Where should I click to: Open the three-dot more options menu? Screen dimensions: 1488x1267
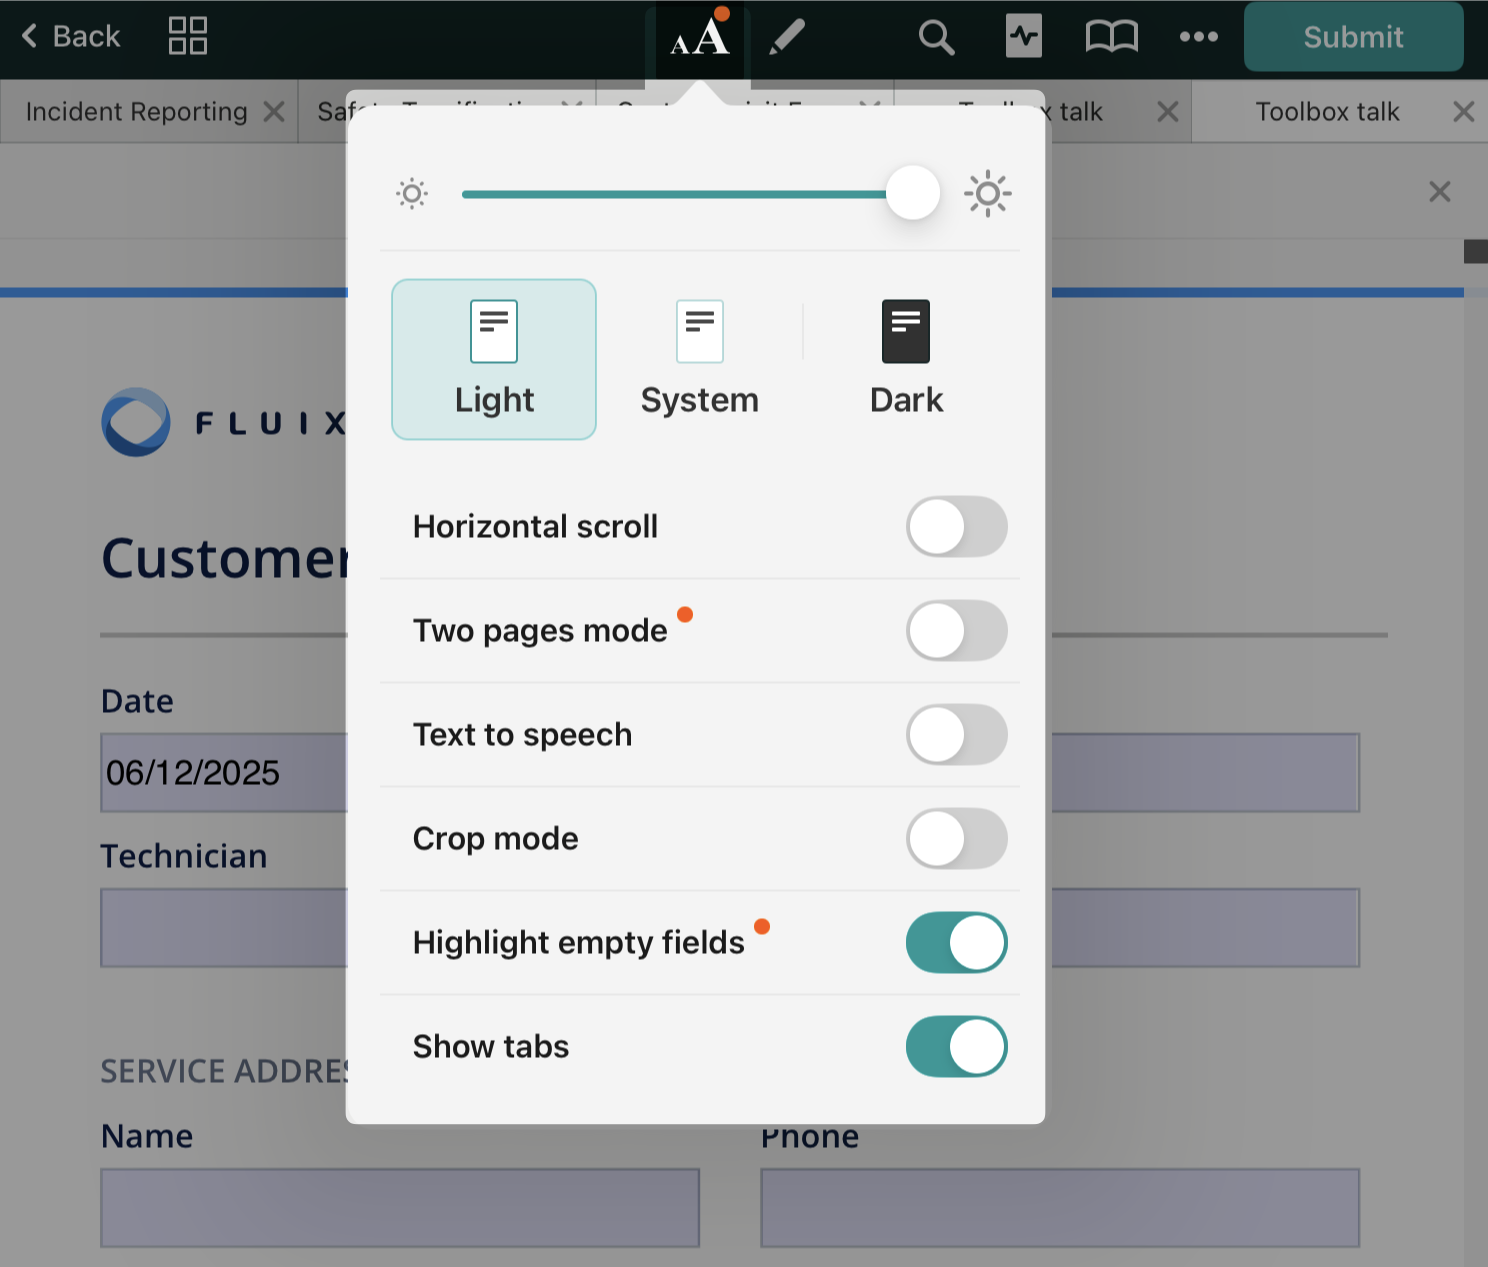coord(1198,38)
